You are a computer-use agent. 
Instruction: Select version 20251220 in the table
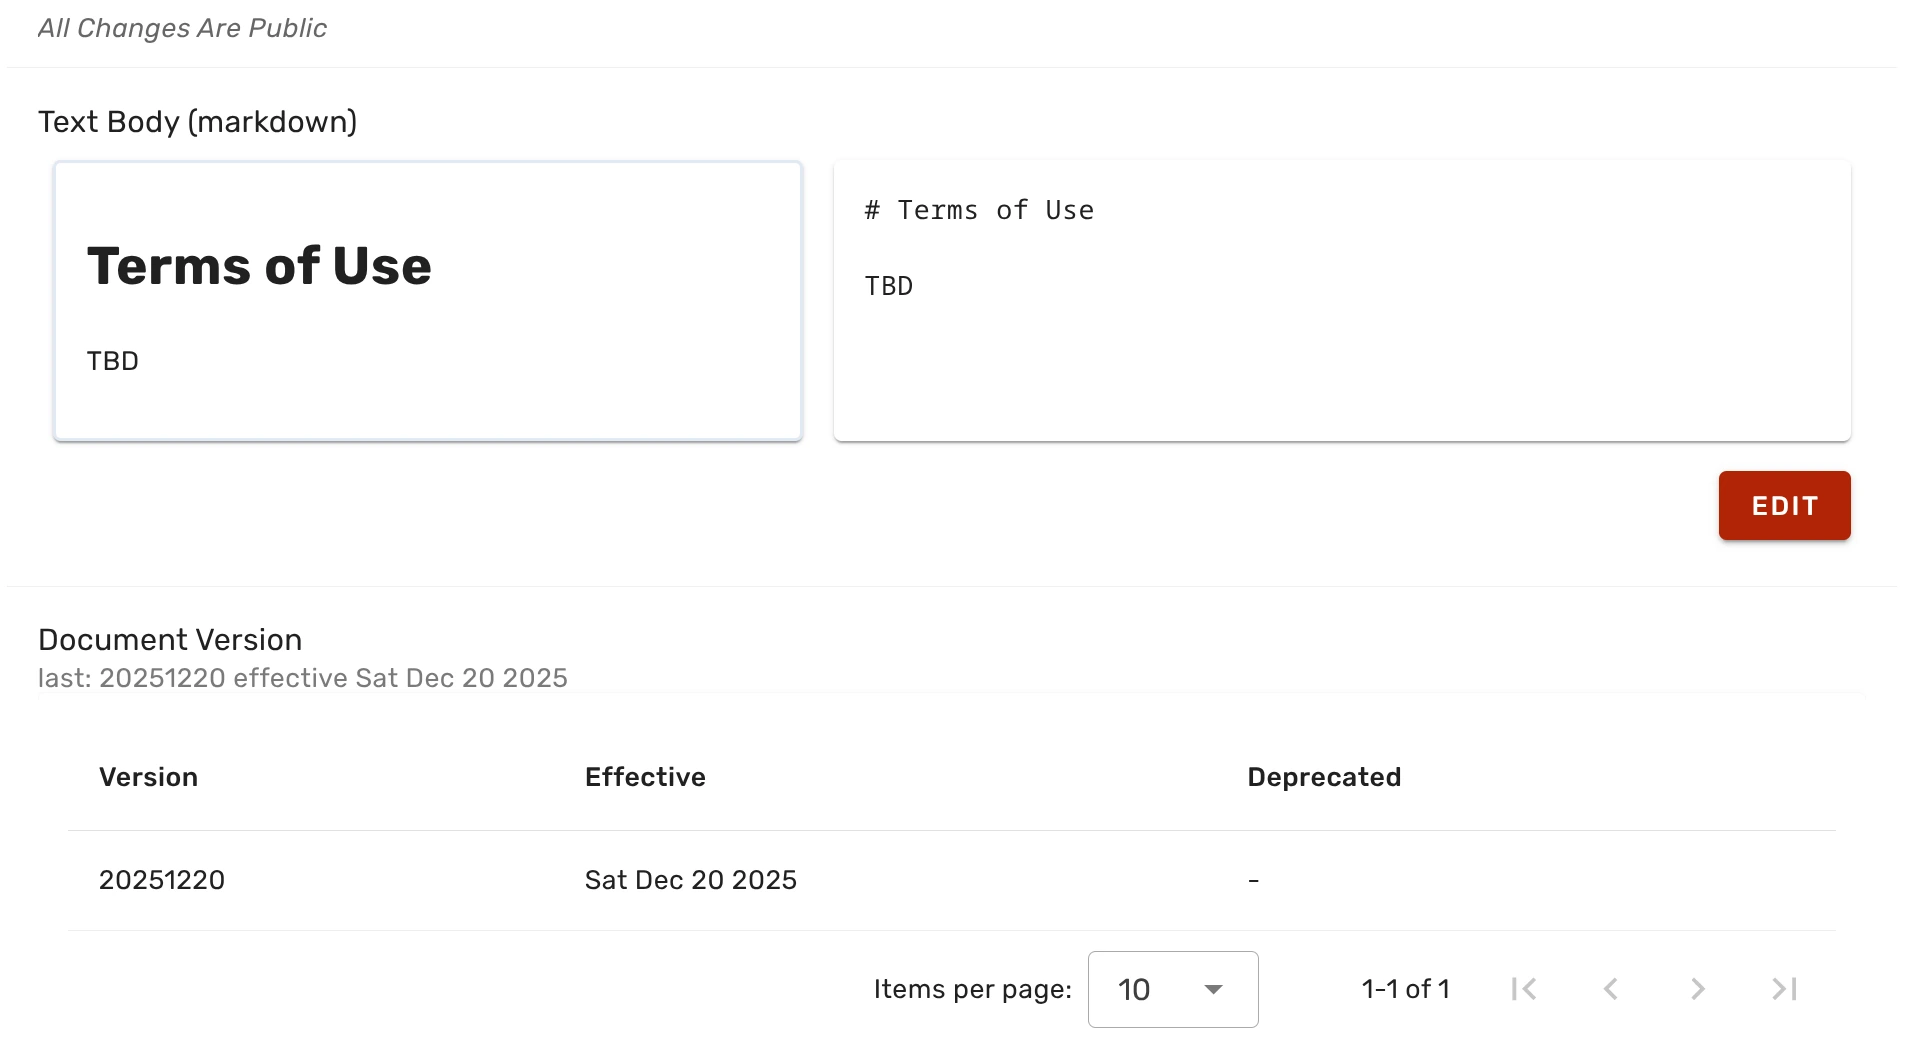[162, 880]
